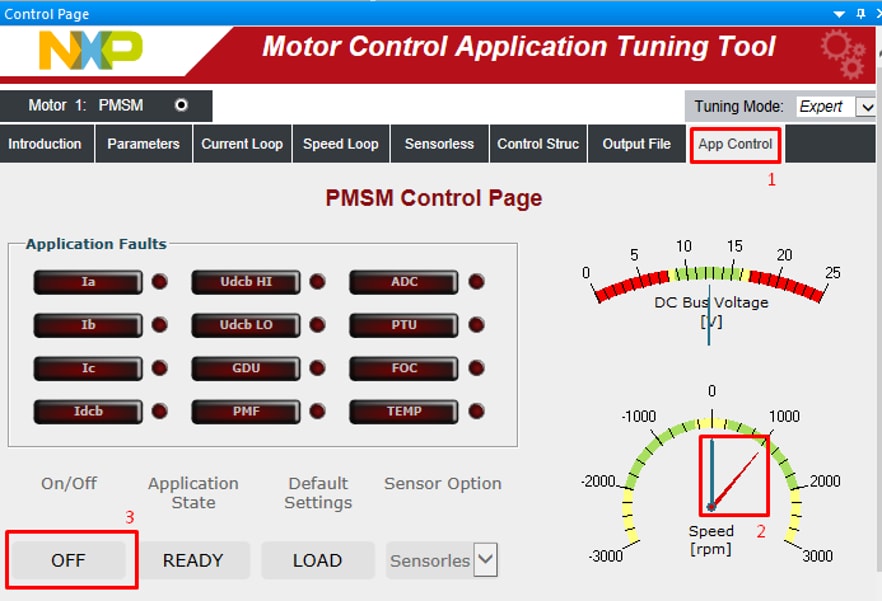Click the READY application state button
Viewport: 882px width, 601px height.
(193, 560)
